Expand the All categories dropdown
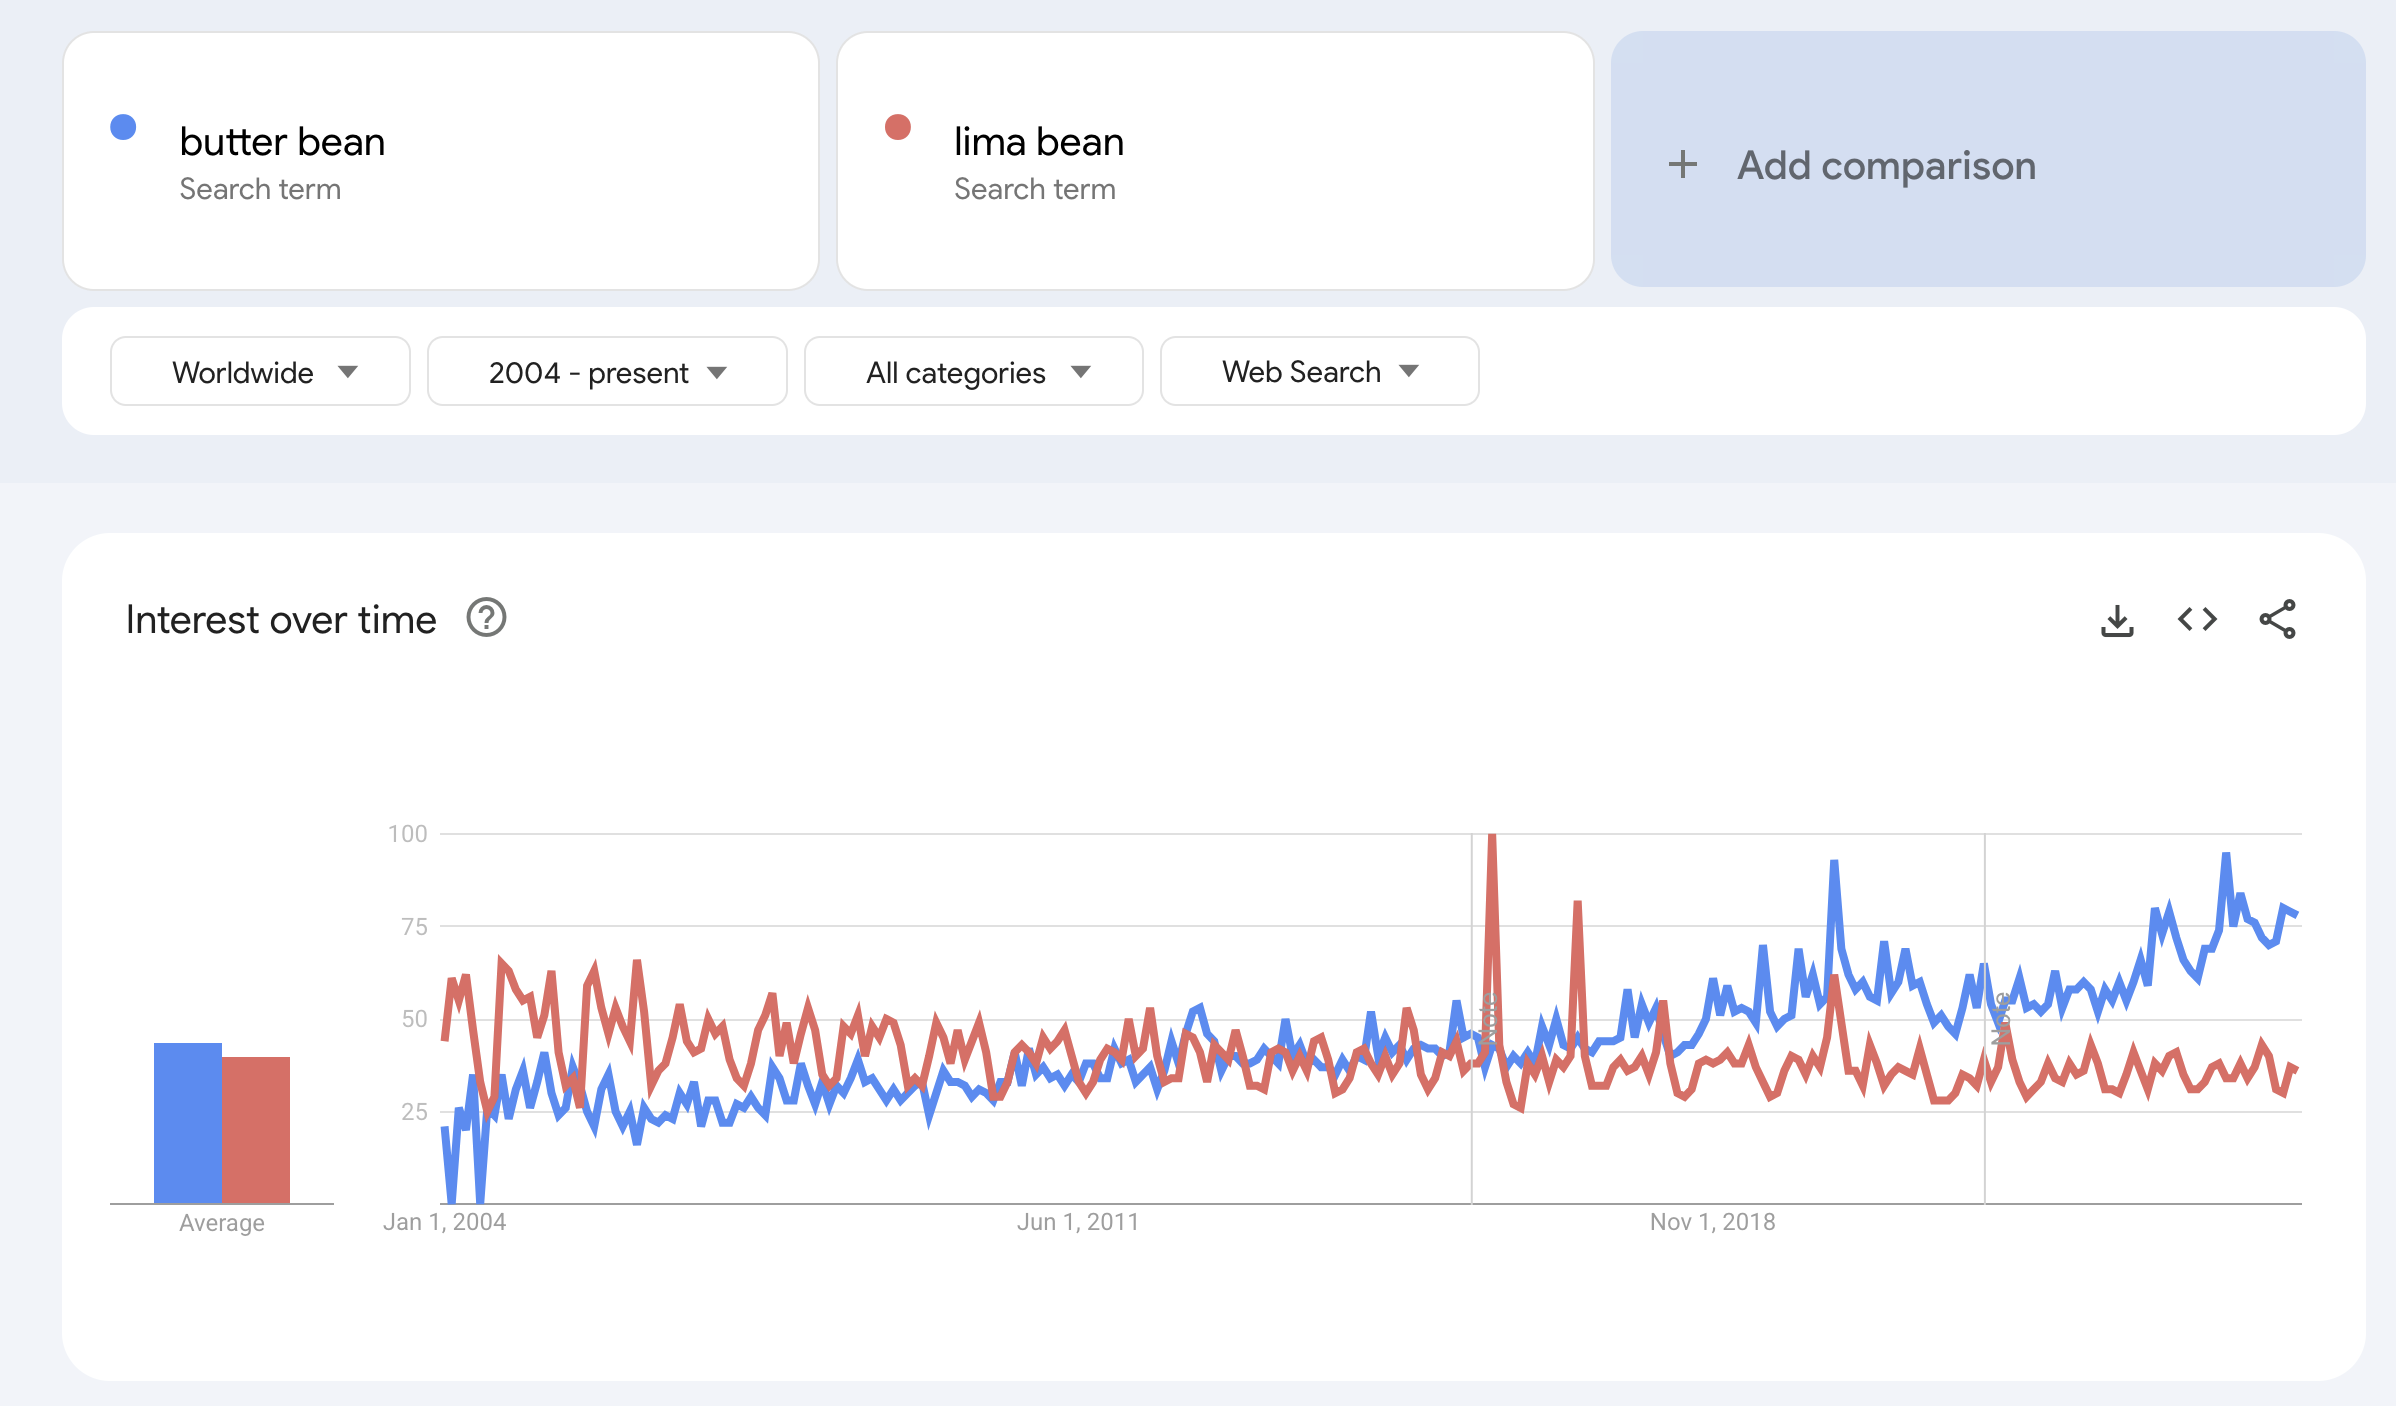This screenshot has width=2396, height=1406. pyautogui.click(x=973, y=371)
